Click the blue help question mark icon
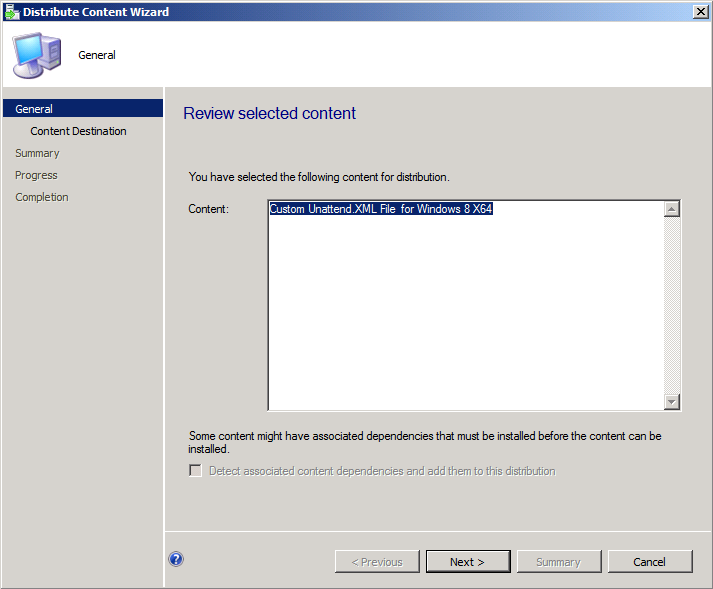Image resolution: width=713 pixels, height=589 pixels. coord(176,559)
